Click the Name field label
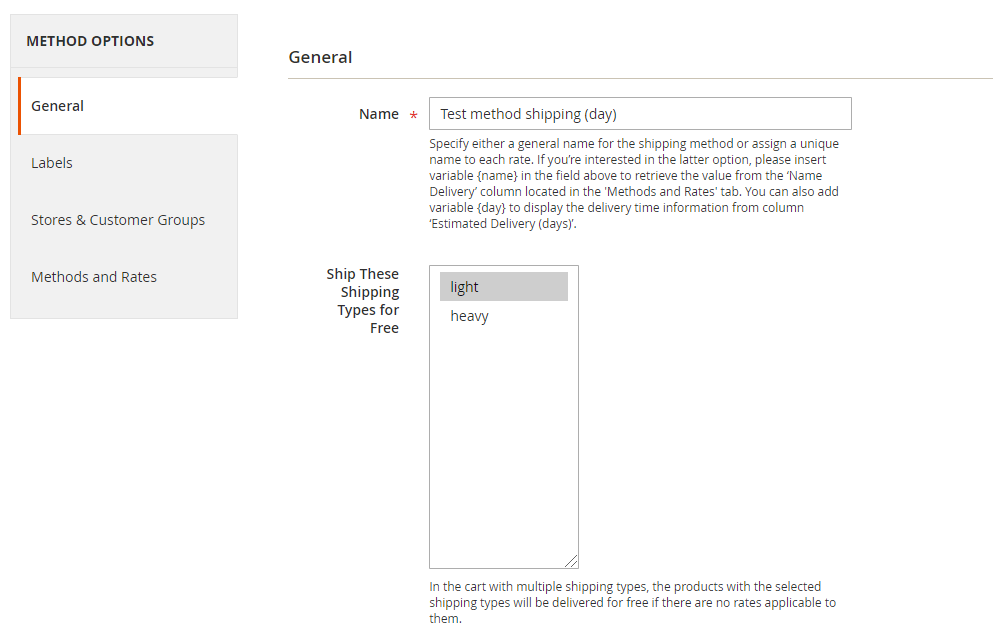This screenshot has width=995, height=638. [x=379, y=114]
